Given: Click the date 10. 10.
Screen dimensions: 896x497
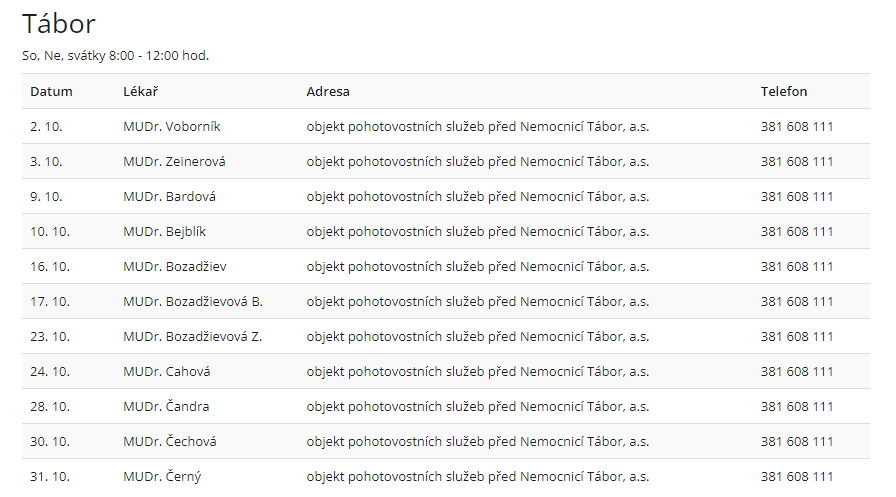Looking at the screenshot, I should (50, 232).
